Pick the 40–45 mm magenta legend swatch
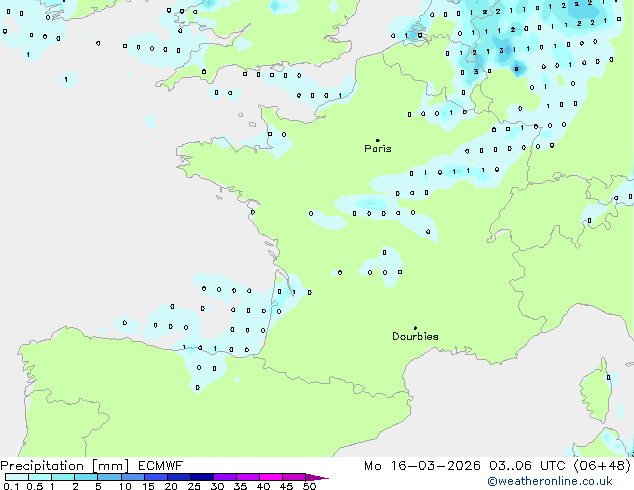The image size is (634, 490). click(x=271, y=477)
